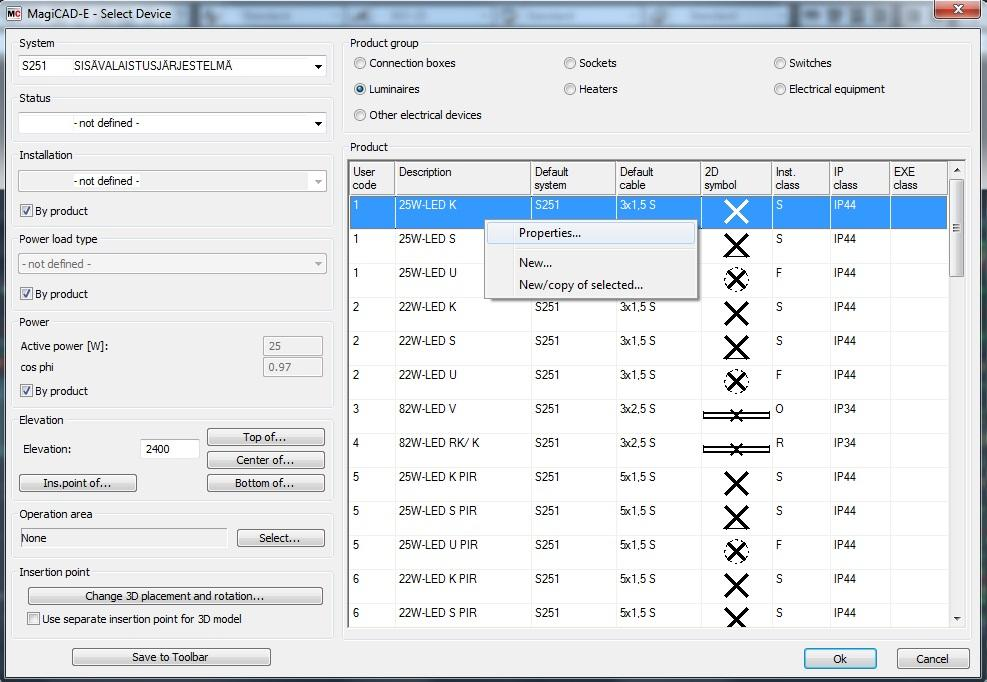The width and height of the screenshot is (987, 682).
Task: Click the Default cable column header
Action: [x=658, y=178]
